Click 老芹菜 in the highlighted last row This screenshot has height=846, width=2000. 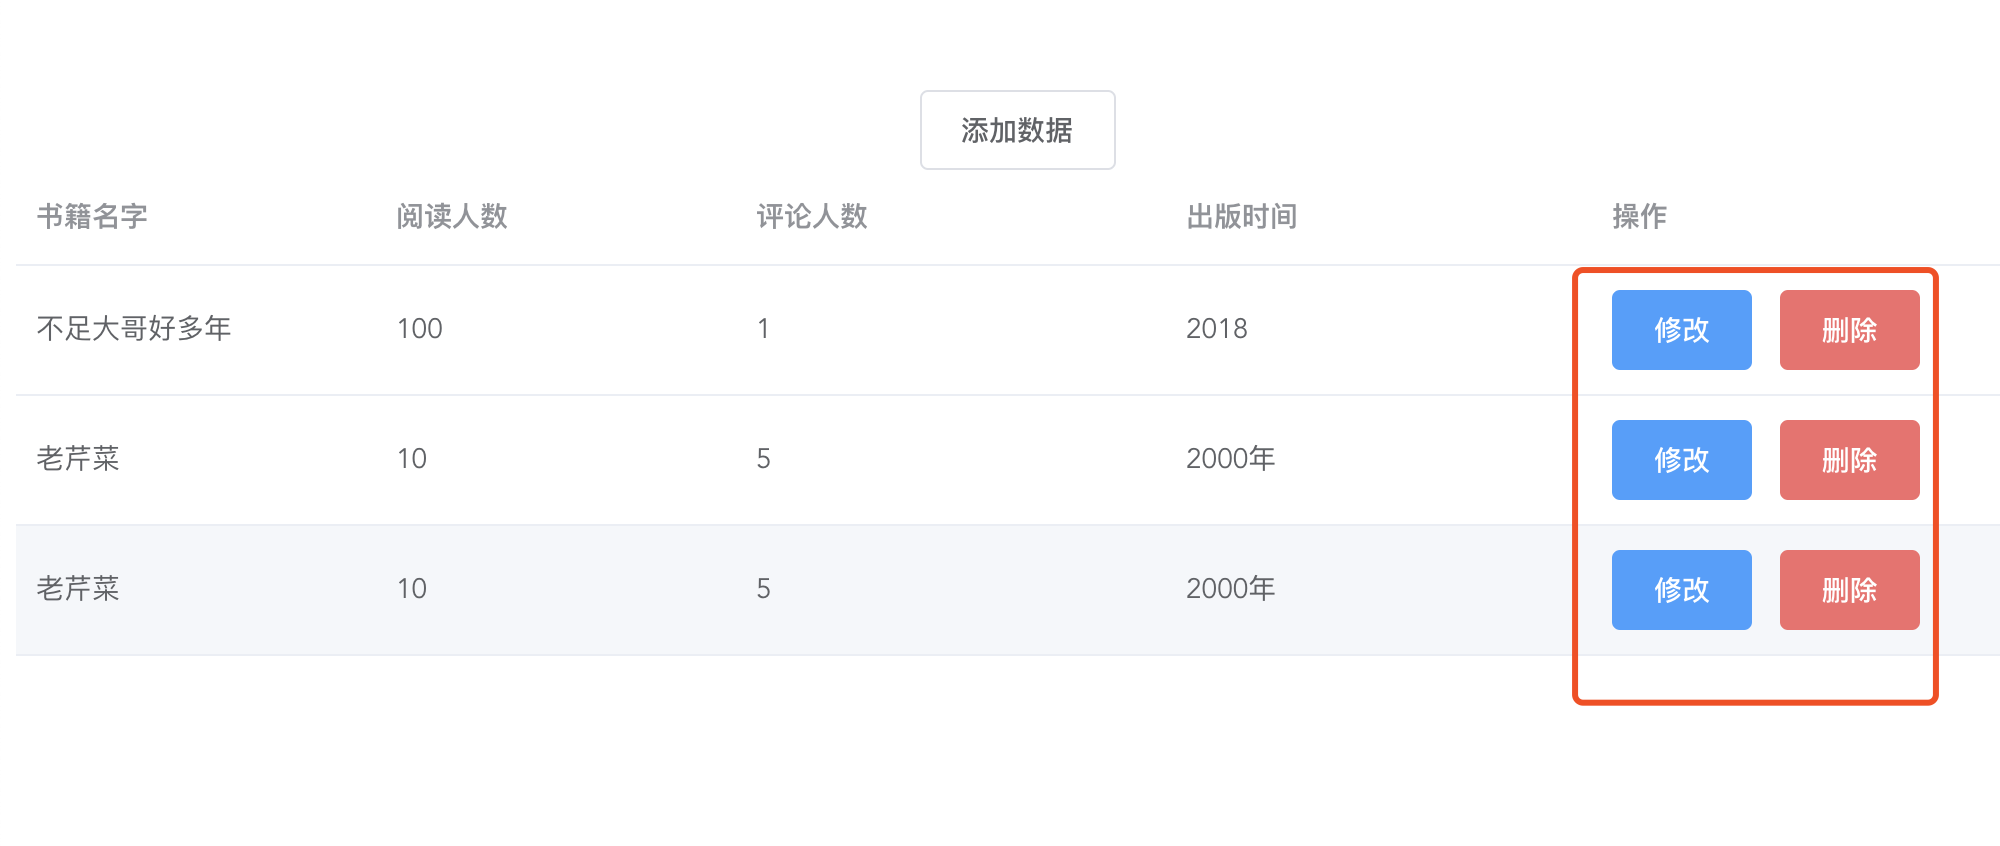tap(78, 588)
